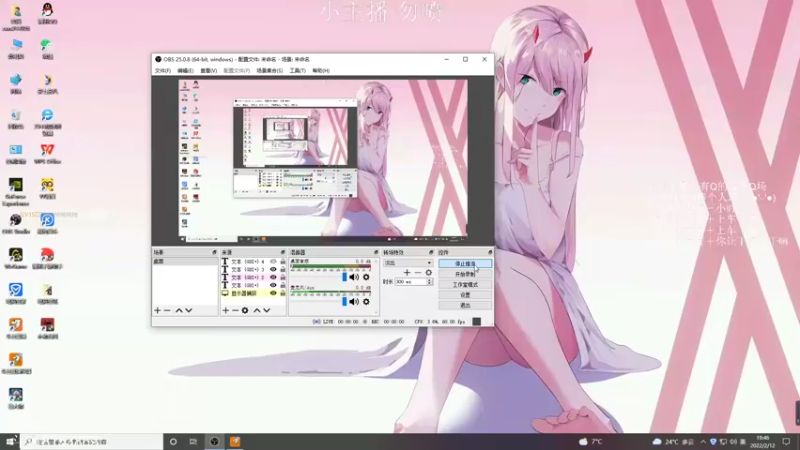
Task: Open the Windows Start menu
Action: coord(10,441)
